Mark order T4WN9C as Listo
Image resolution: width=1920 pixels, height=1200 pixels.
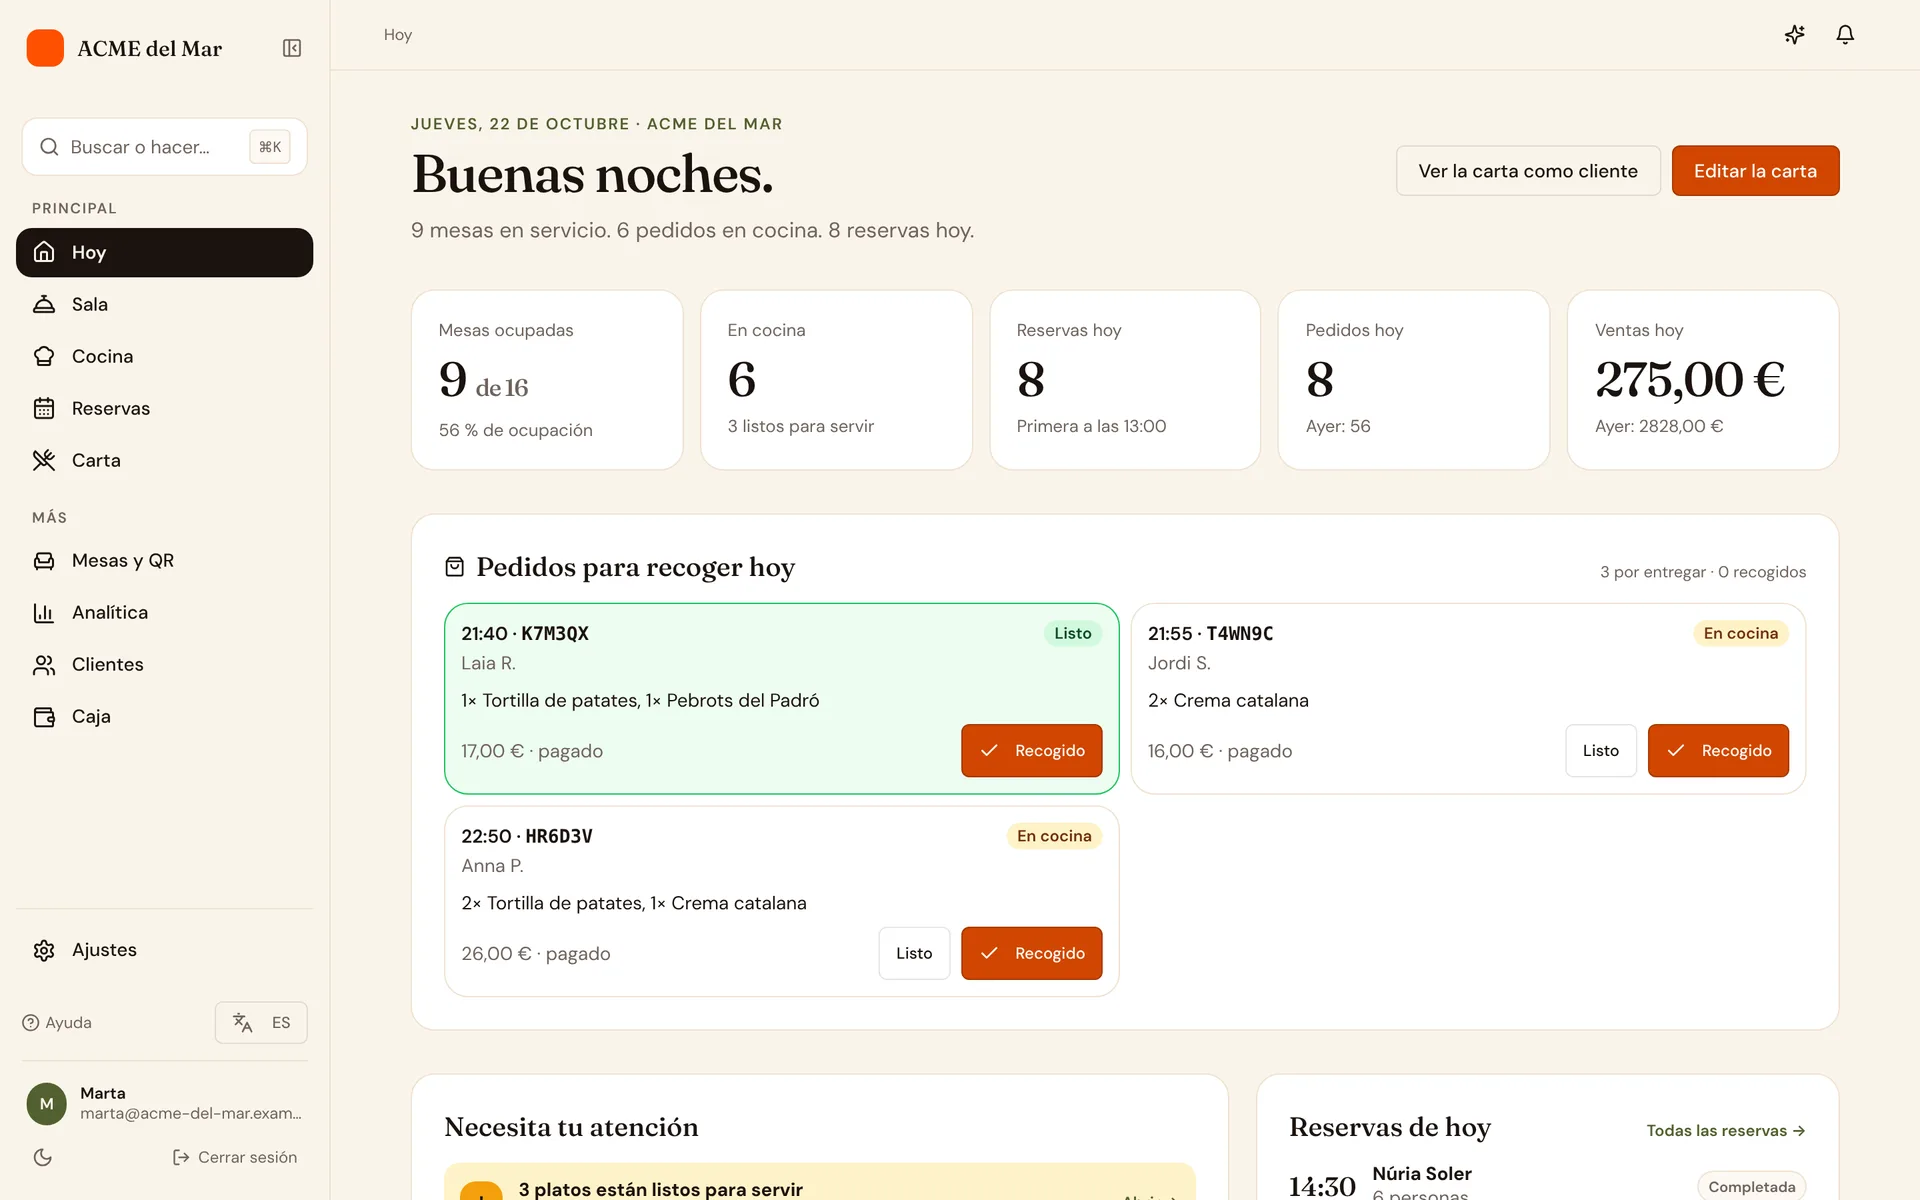[1600, 750]
